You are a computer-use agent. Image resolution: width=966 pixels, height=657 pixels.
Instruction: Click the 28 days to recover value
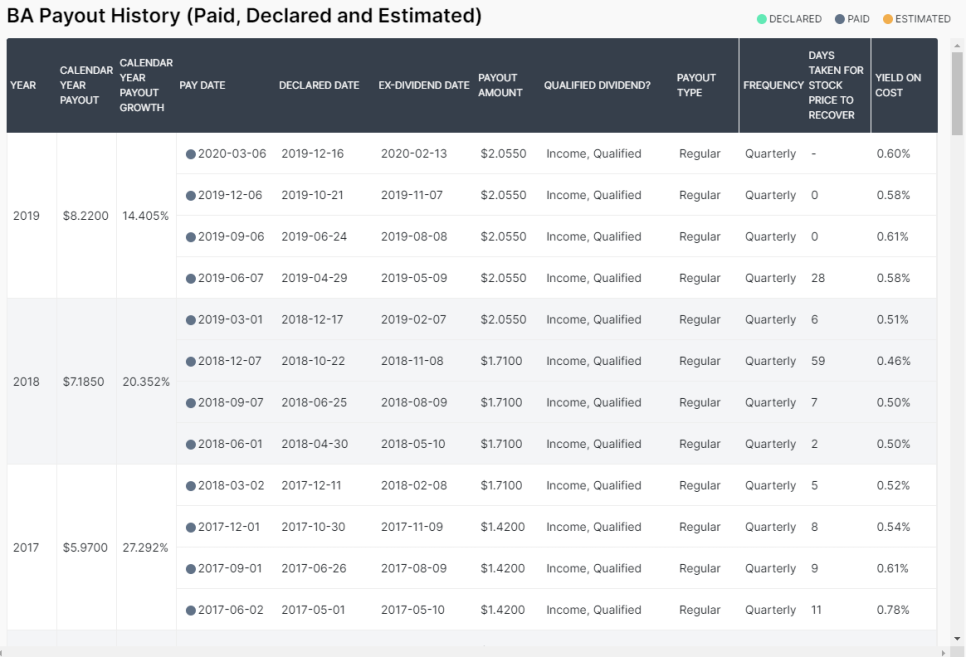pos(818,278)
